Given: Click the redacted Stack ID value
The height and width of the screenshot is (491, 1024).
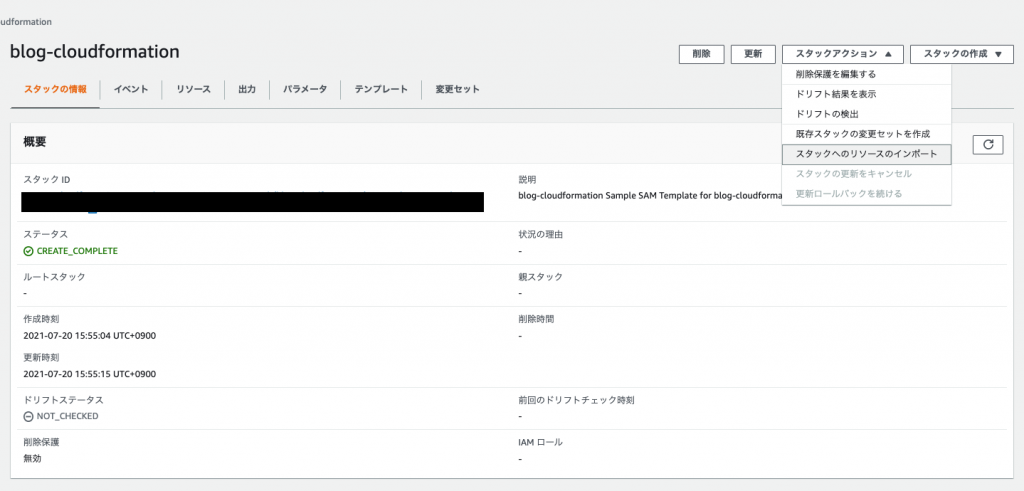Looking at the screenshot, I should tap(253, 201).
